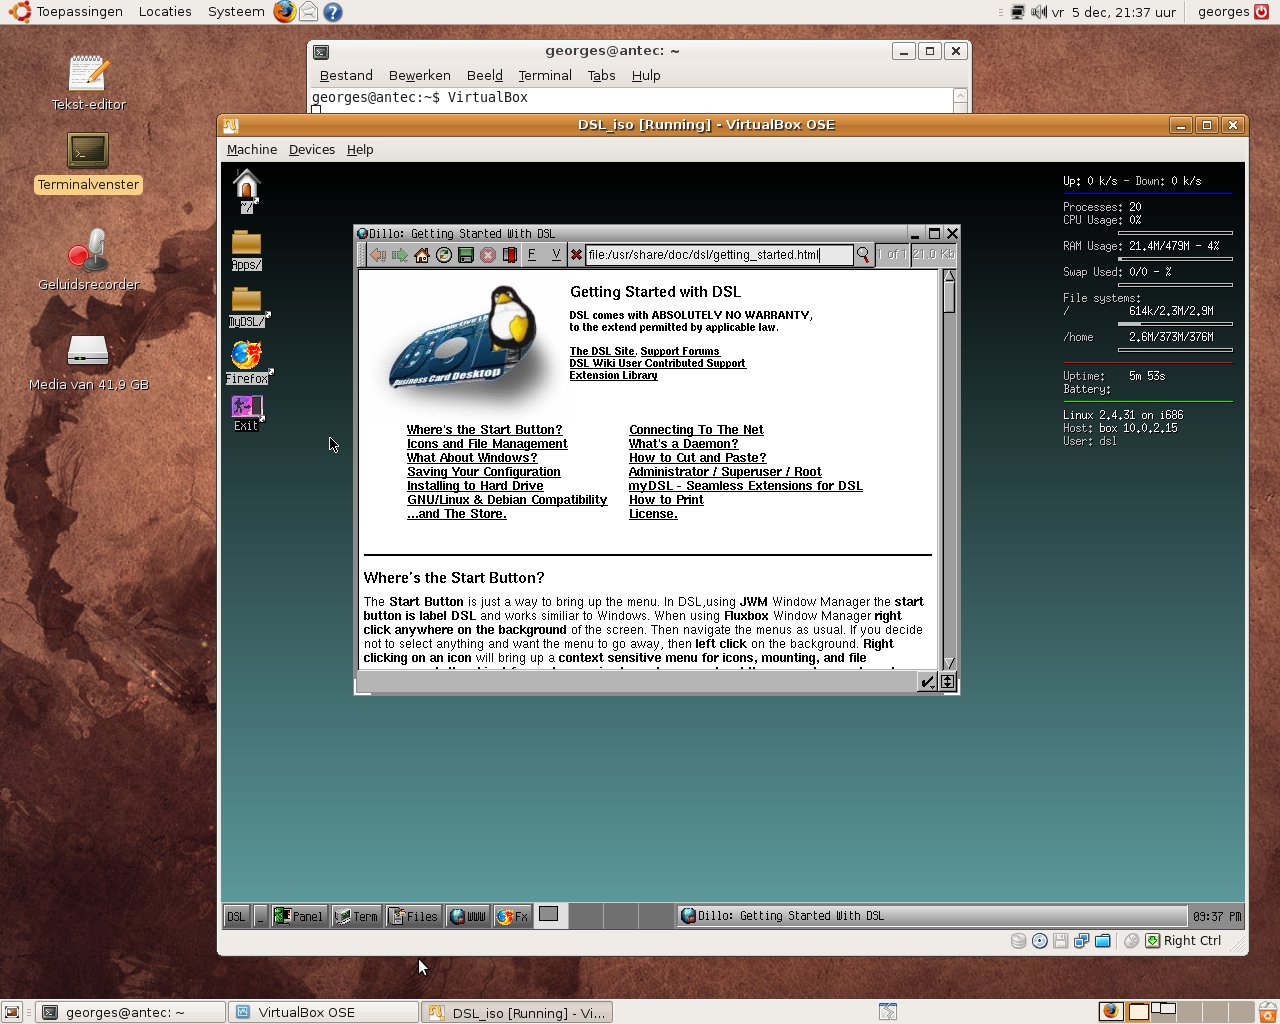This screenshot has width=1280, height=1024.
Task: Open the MyDSL folder icon
Action: (x=247, y=307)
